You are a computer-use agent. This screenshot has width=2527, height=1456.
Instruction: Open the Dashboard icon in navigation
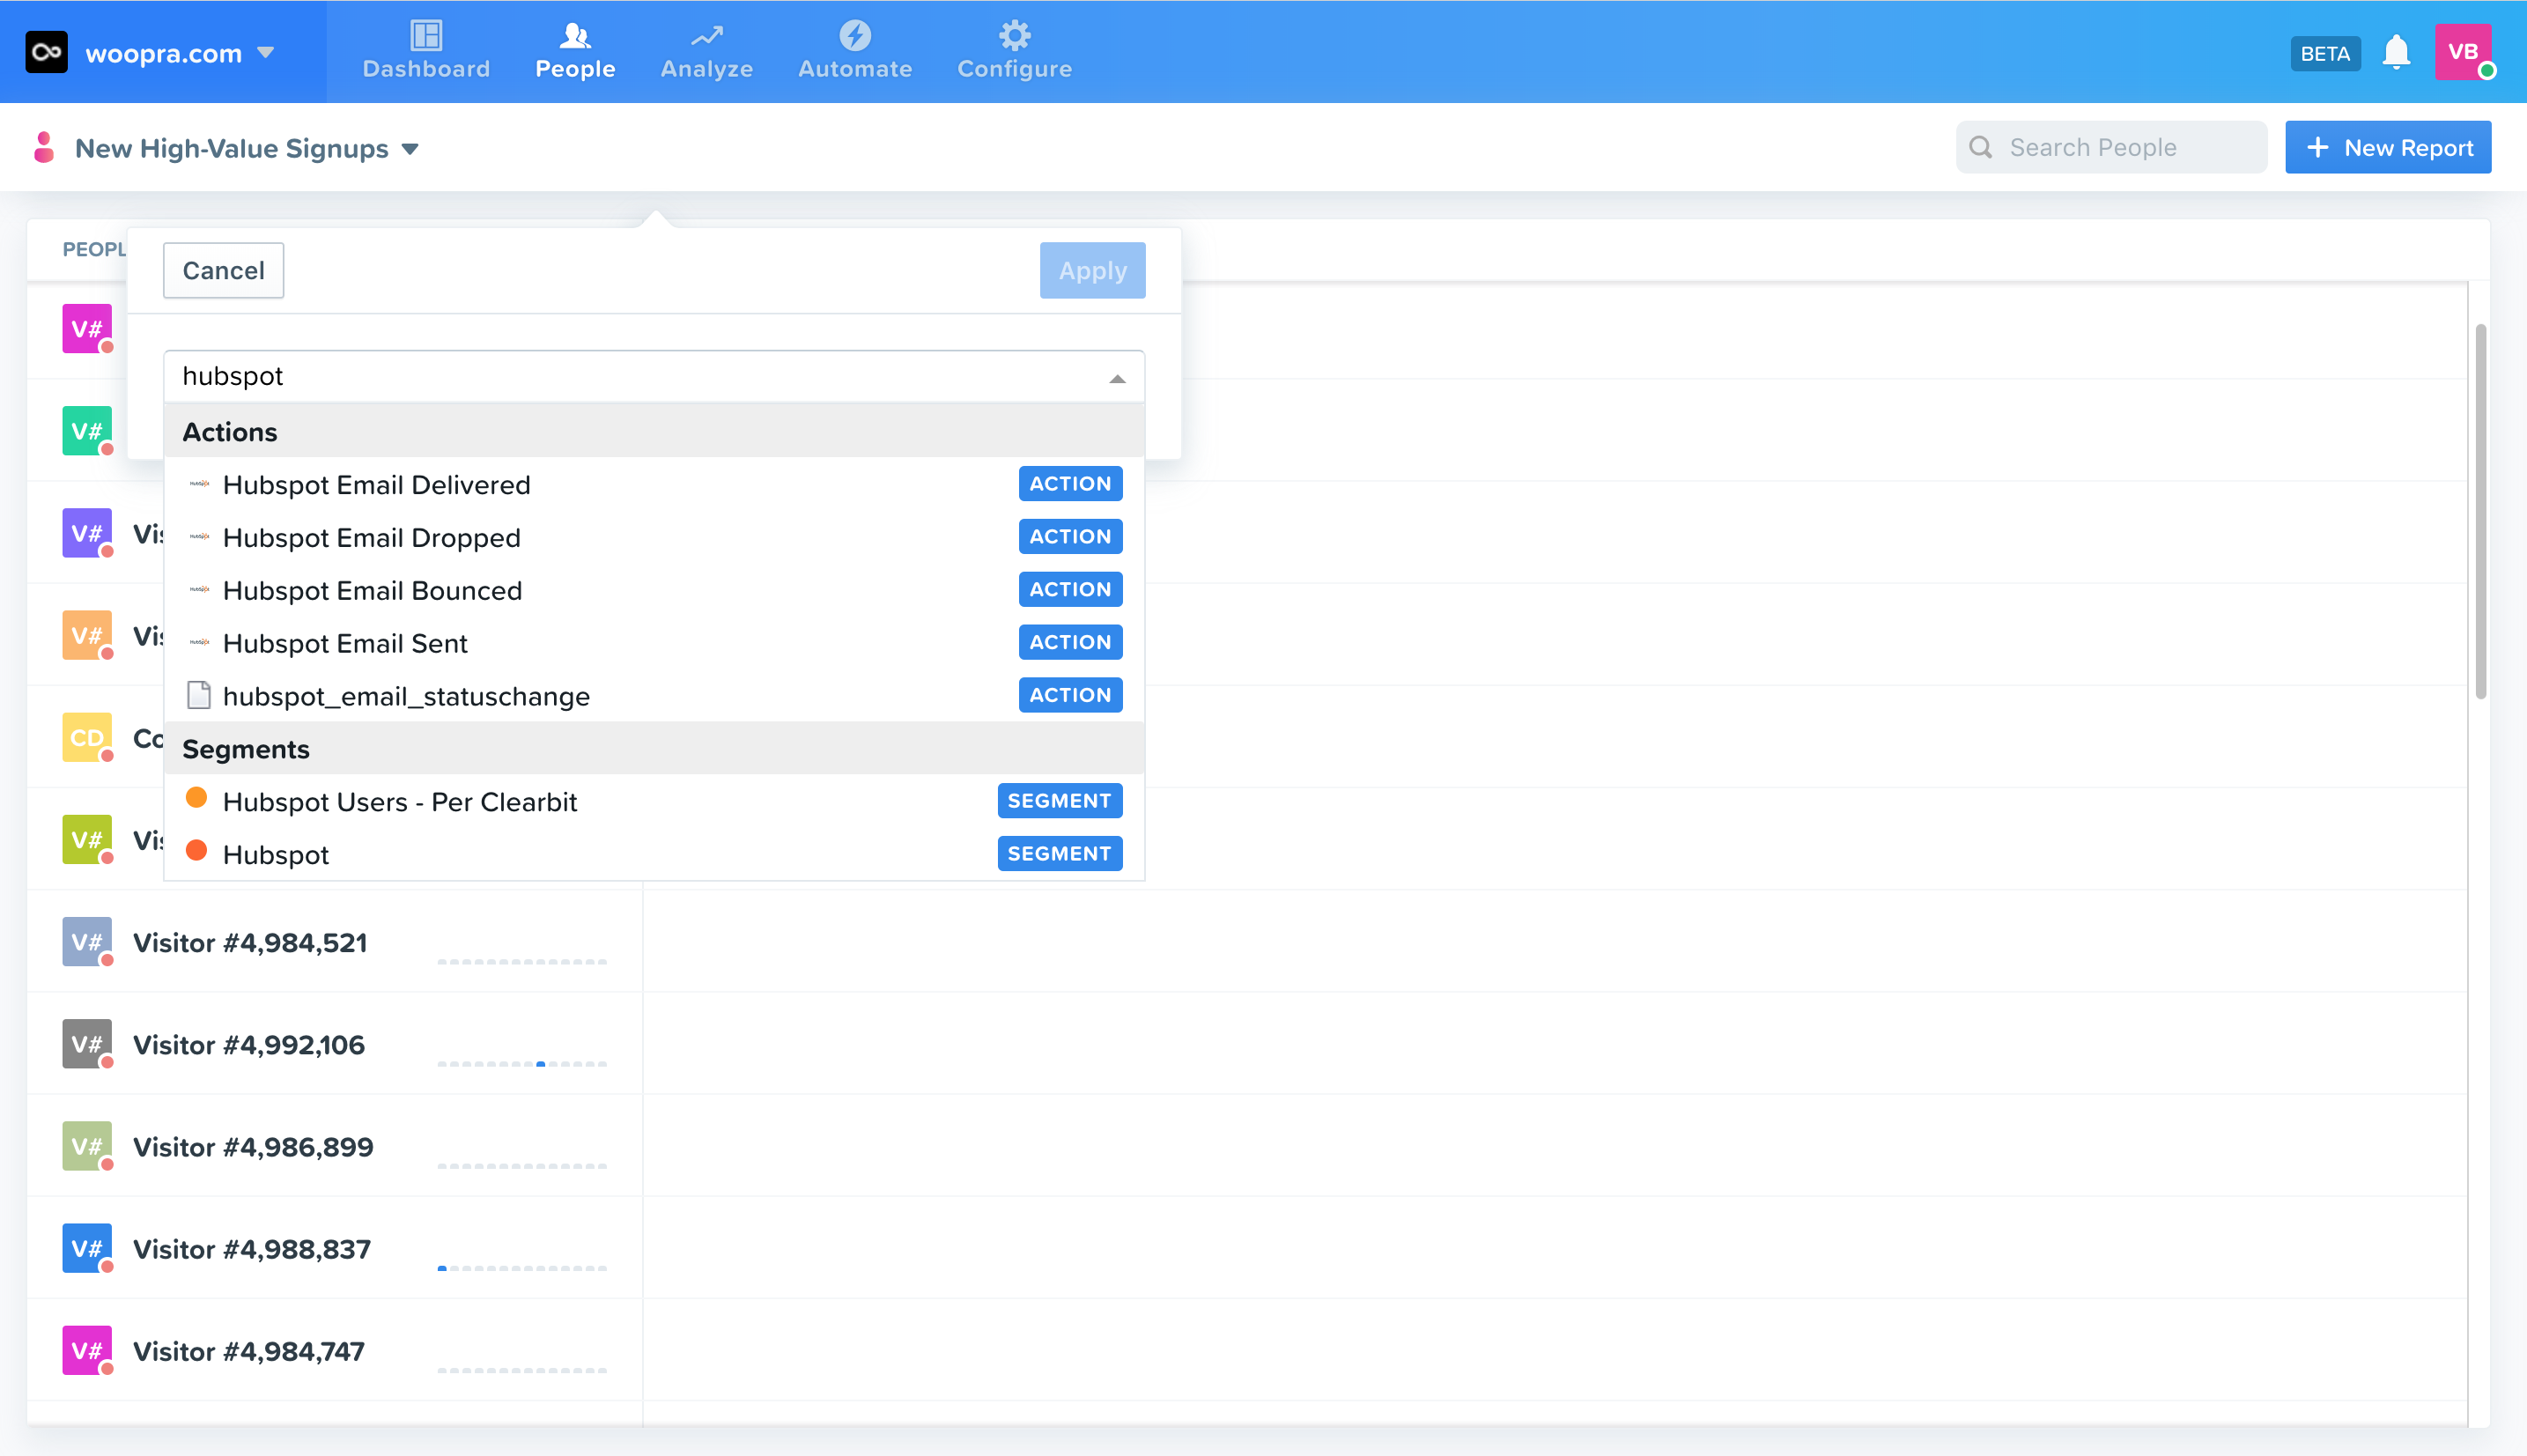pos(426,36)
